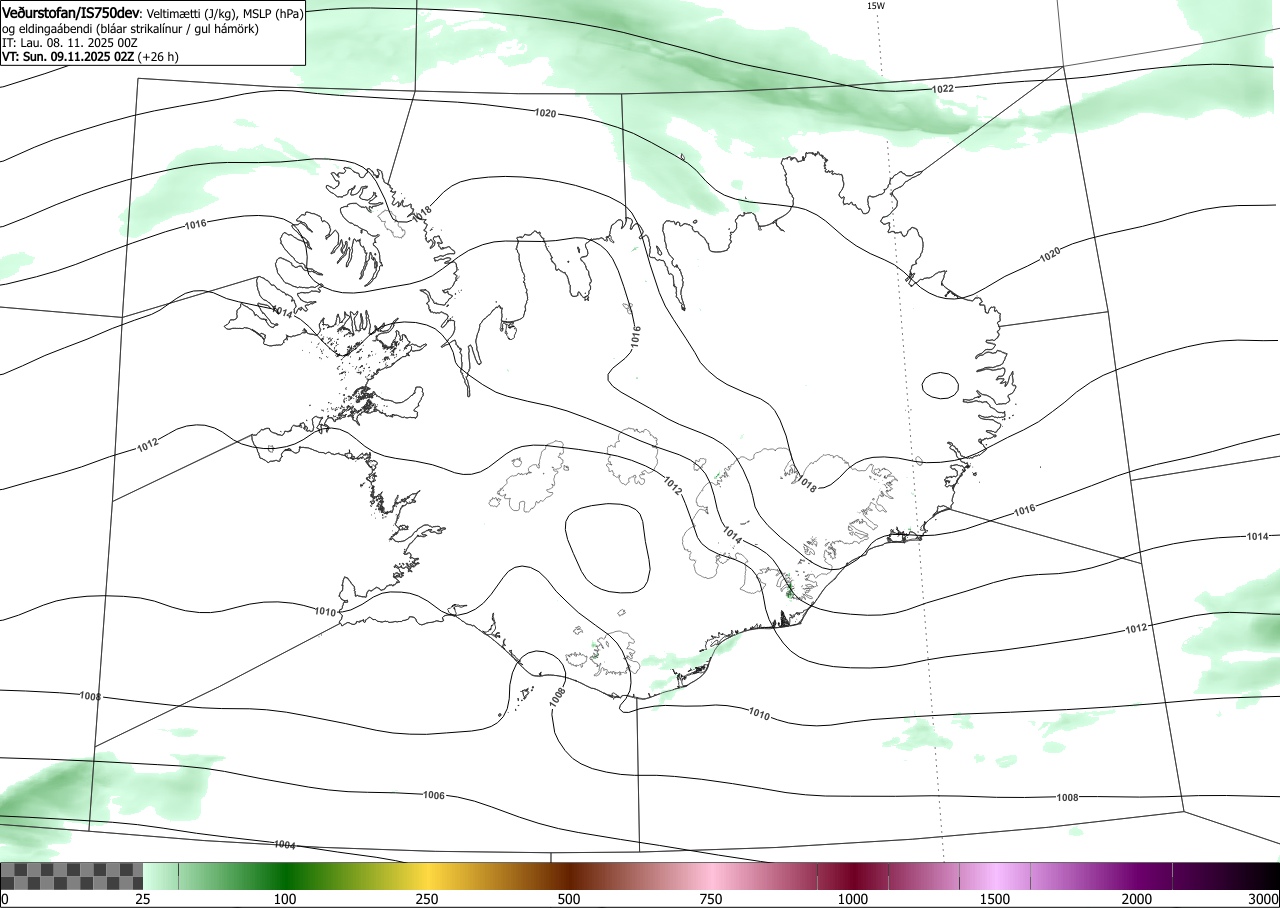Pick the dark brown color above 500
1280x908 pixels.
(x=569, y=876)
